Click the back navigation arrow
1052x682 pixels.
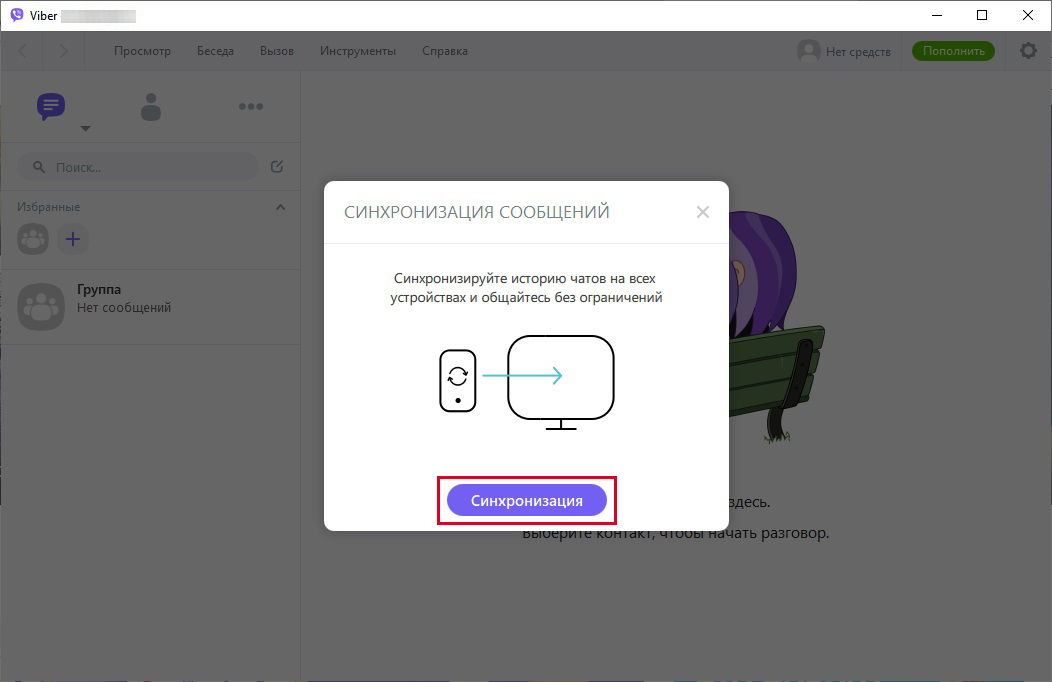22,50
